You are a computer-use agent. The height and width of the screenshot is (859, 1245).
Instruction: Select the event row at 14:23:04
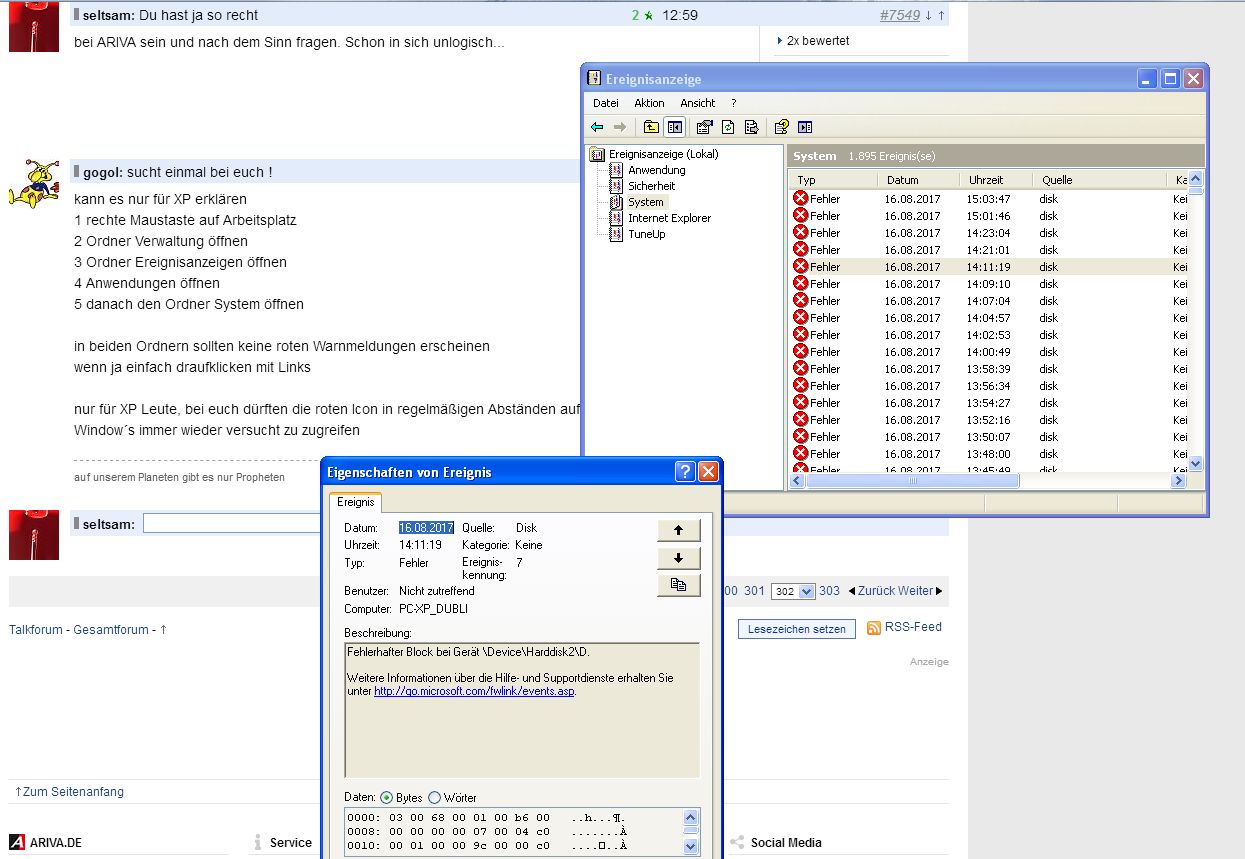coord(988,233)
